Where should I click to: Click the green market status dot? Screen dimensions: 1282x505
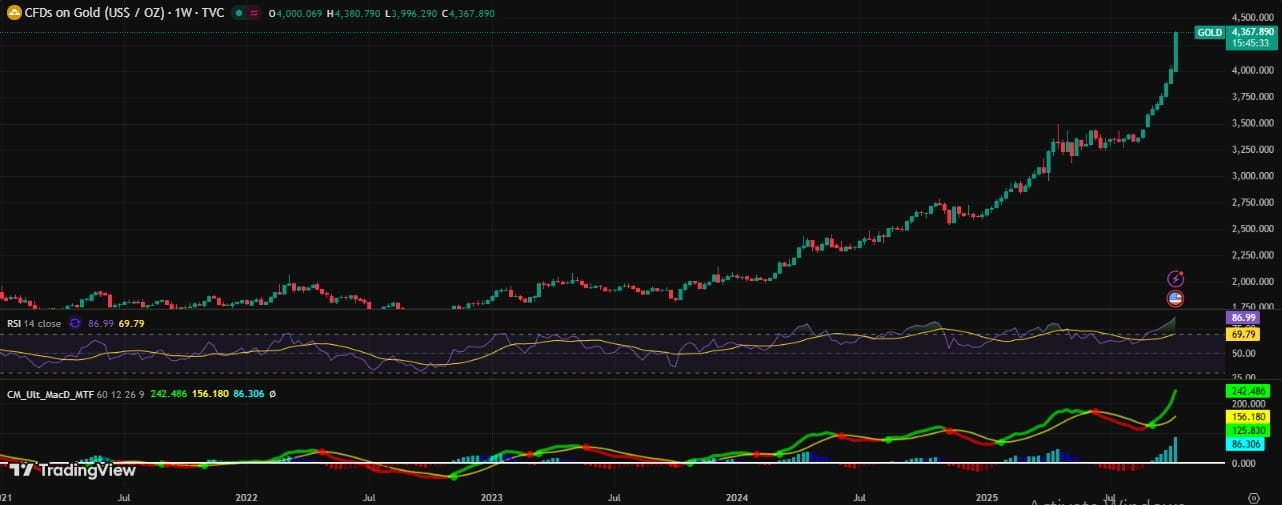(237, 13)
